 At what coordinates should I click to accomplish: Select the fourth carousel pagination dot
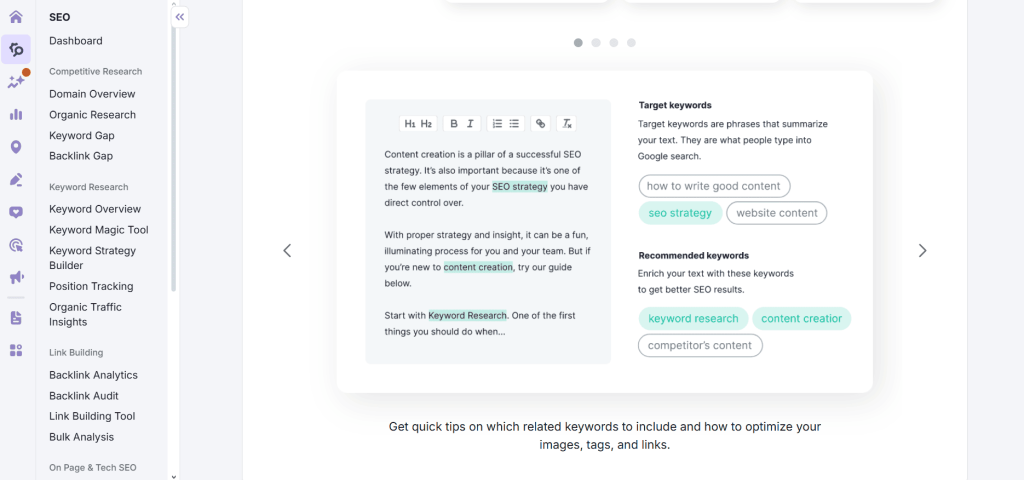tap(631, 43)
